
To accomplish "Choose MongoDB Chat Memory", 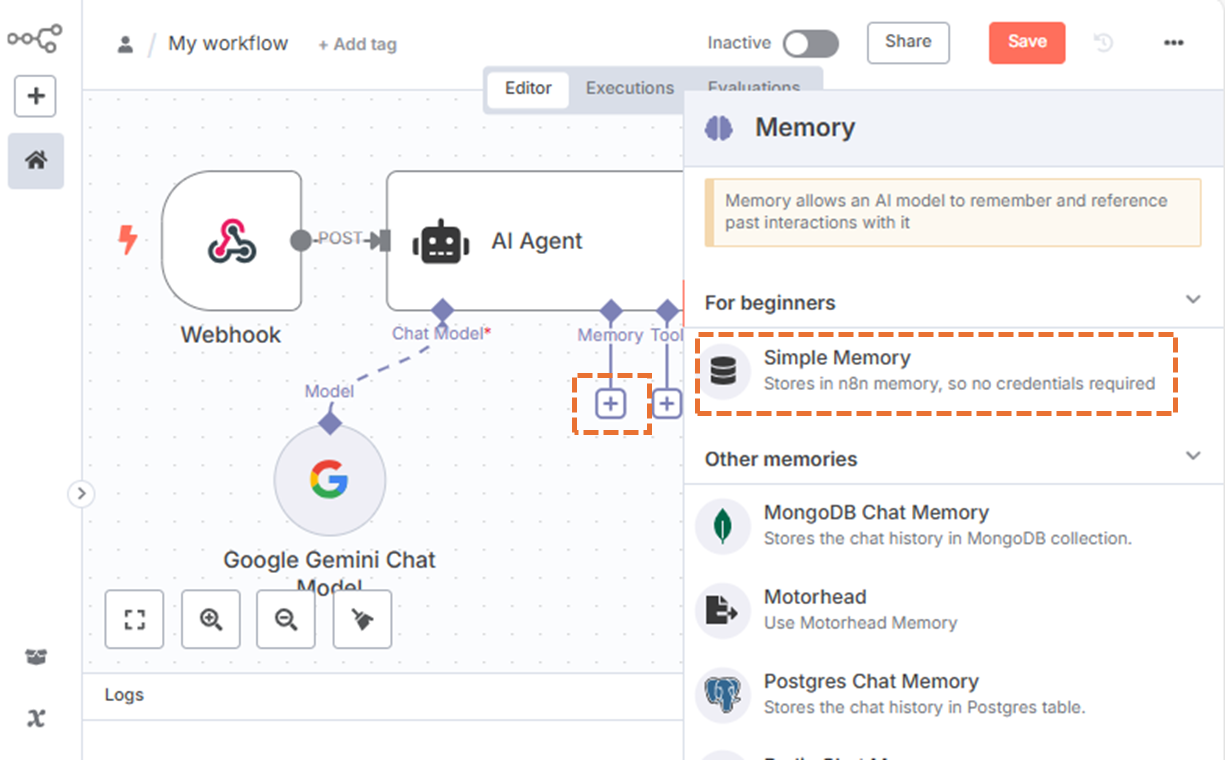I will 954,525.
